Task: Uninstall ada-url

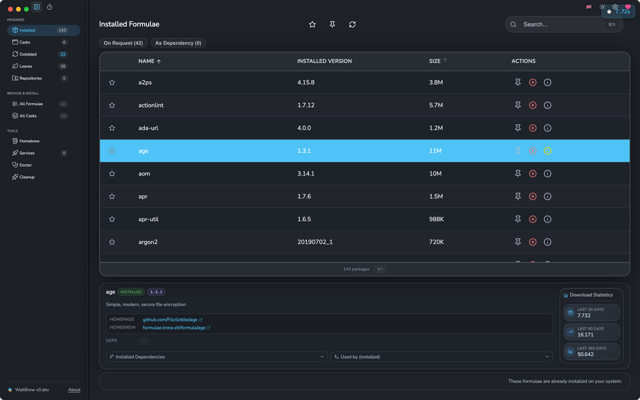Action: click(x=533, y=128)
